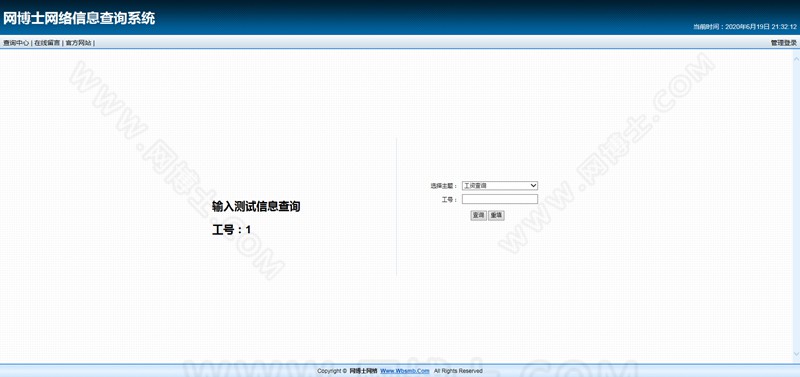Open the 在线留言 menu item
Screen dimensions: 800x377
point(47,43)
